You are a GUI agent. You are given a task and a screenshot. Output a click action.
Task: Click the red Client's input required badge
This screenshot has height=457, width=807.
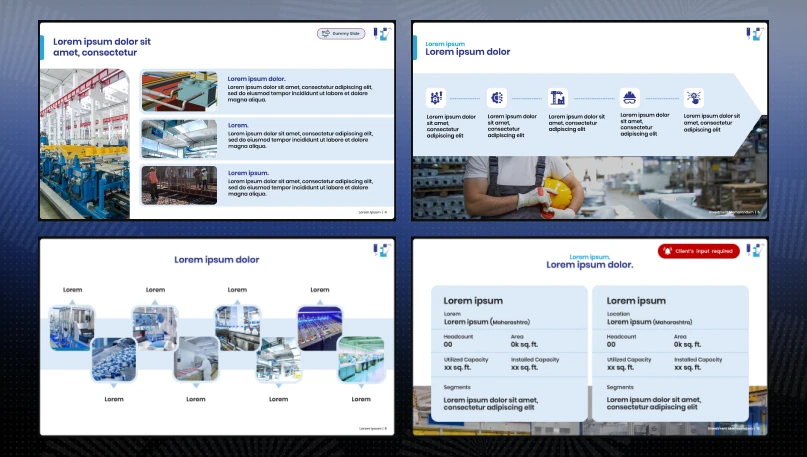(698, 251)
